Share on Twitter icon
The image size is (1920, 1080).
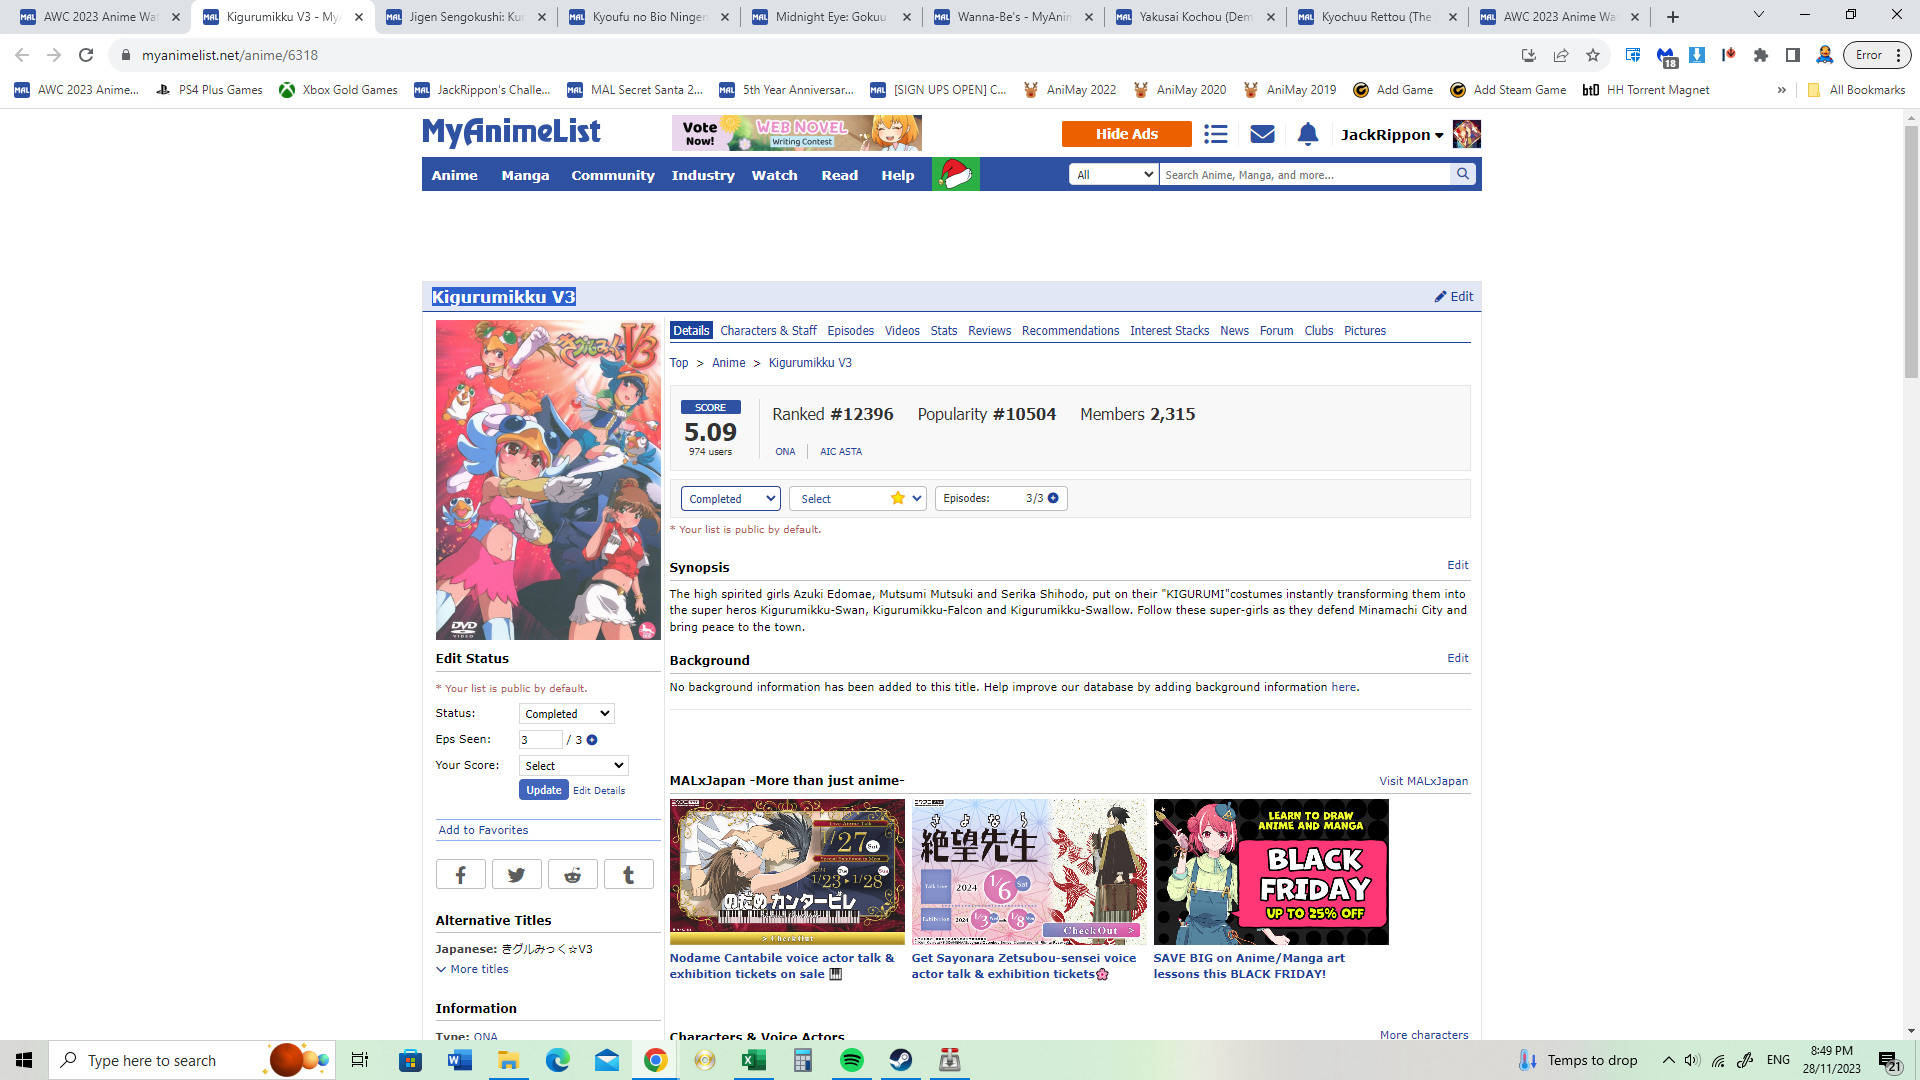[516, 875]
